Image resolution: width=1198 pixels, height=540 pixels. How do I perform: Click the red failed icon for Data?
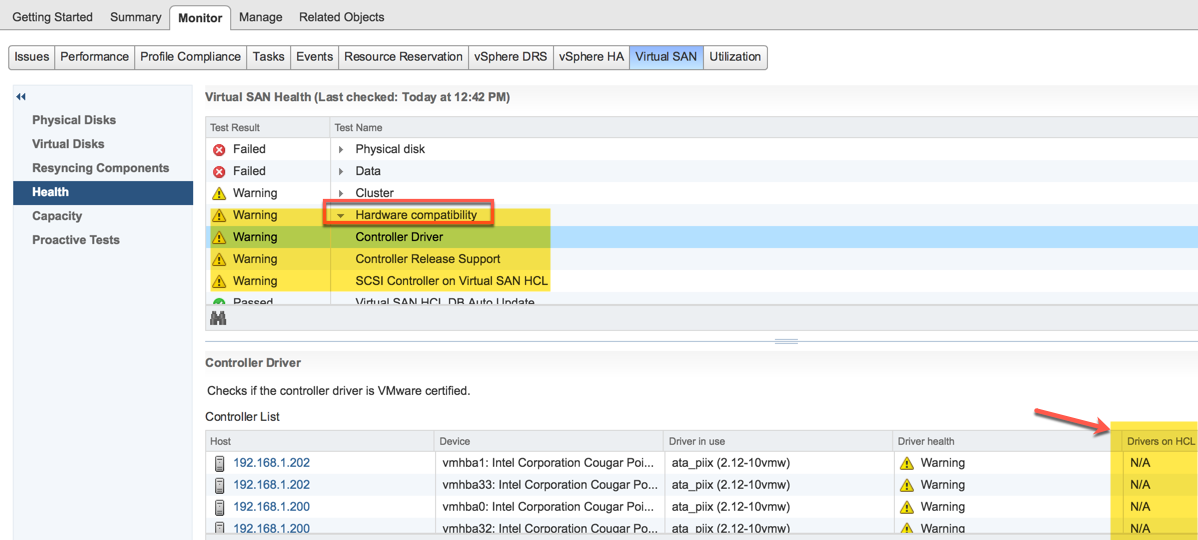pyautogui.click(x=219, y=172)
